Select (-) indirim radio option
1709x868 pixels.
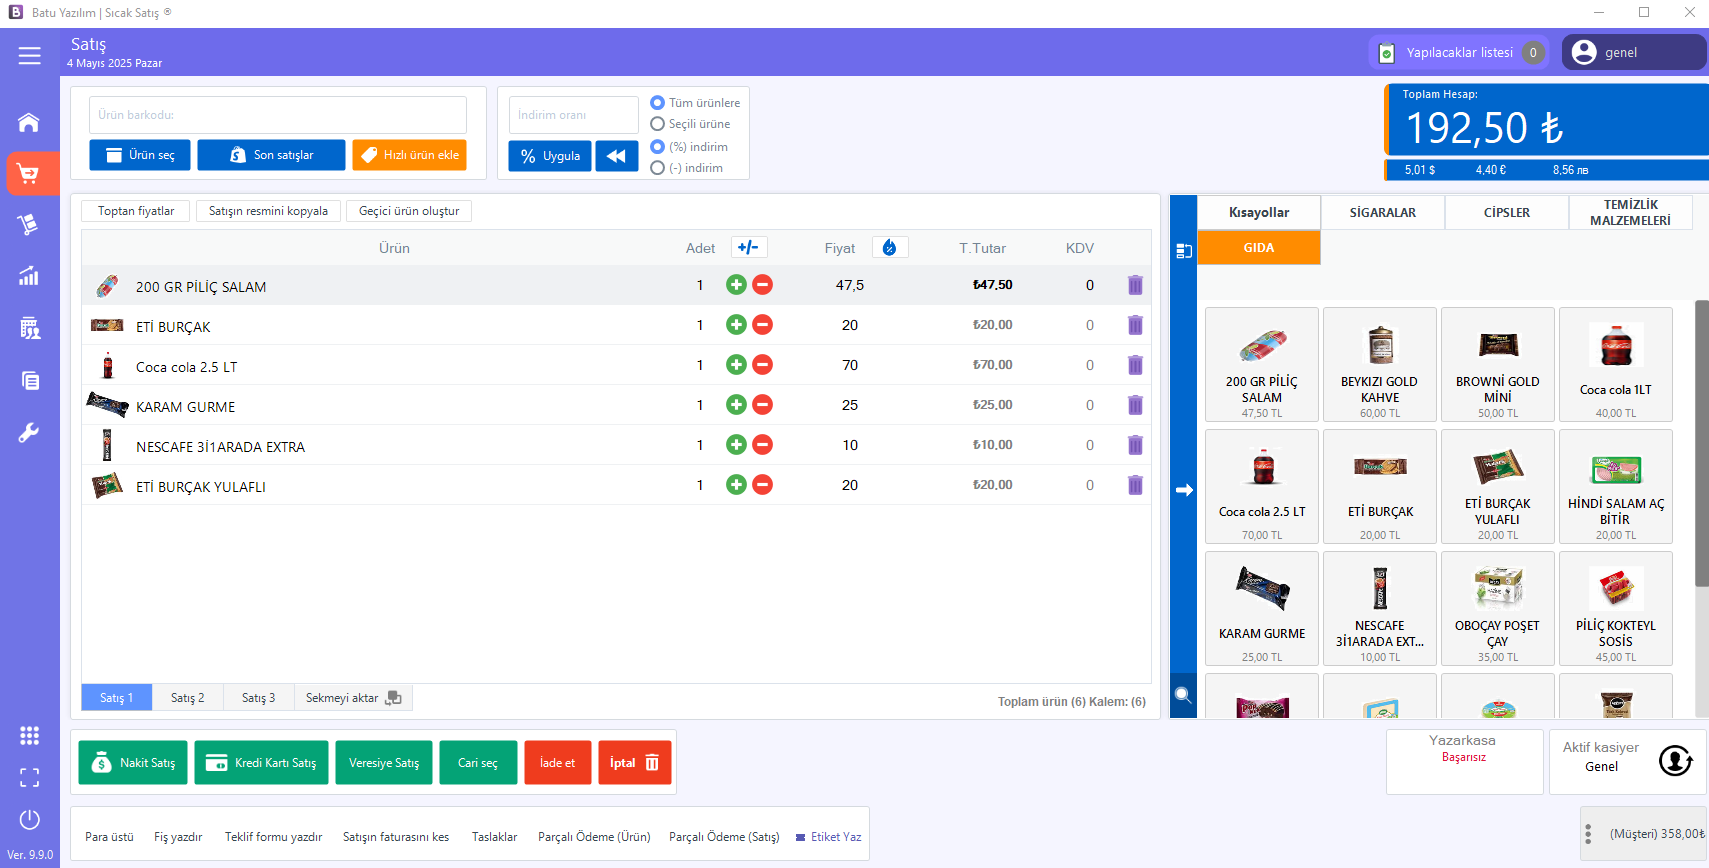click(x=686, y=168)
